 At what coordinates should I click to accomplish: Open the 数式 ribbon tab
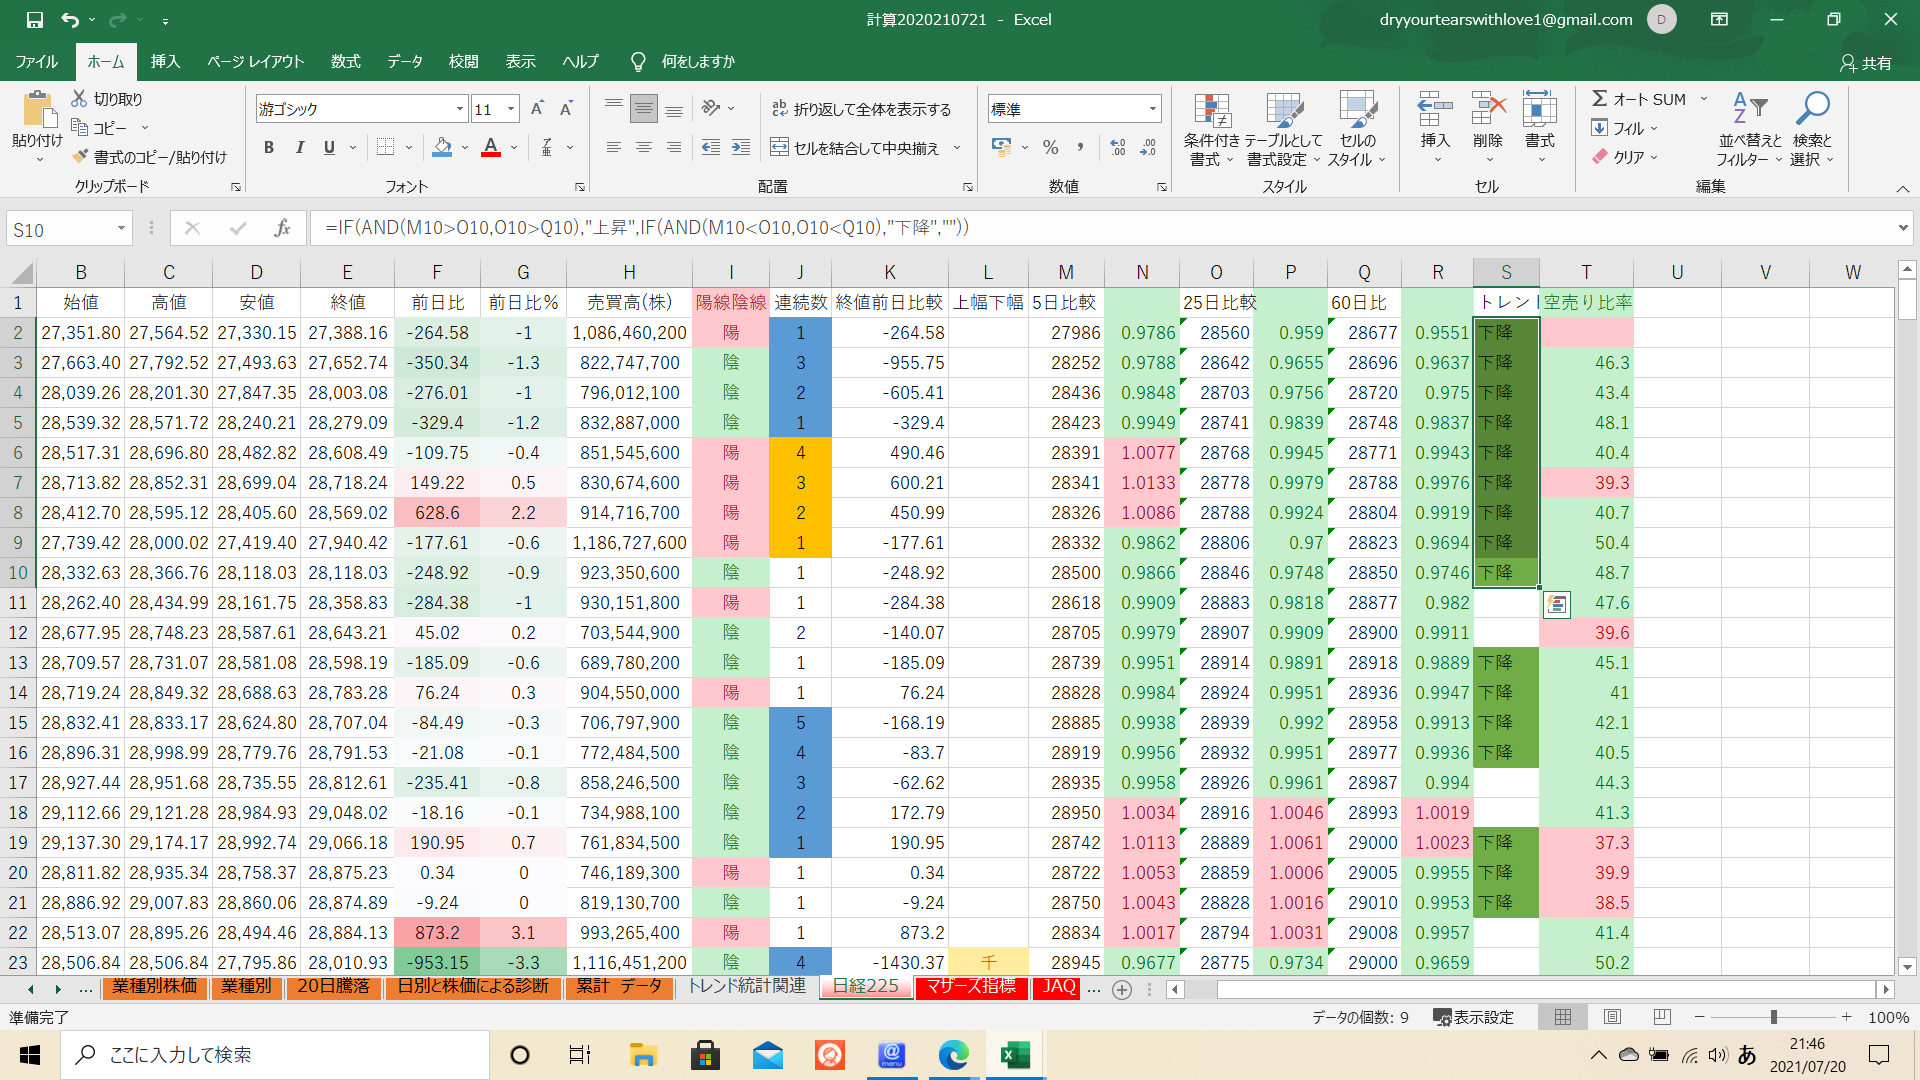pos(345,61)
